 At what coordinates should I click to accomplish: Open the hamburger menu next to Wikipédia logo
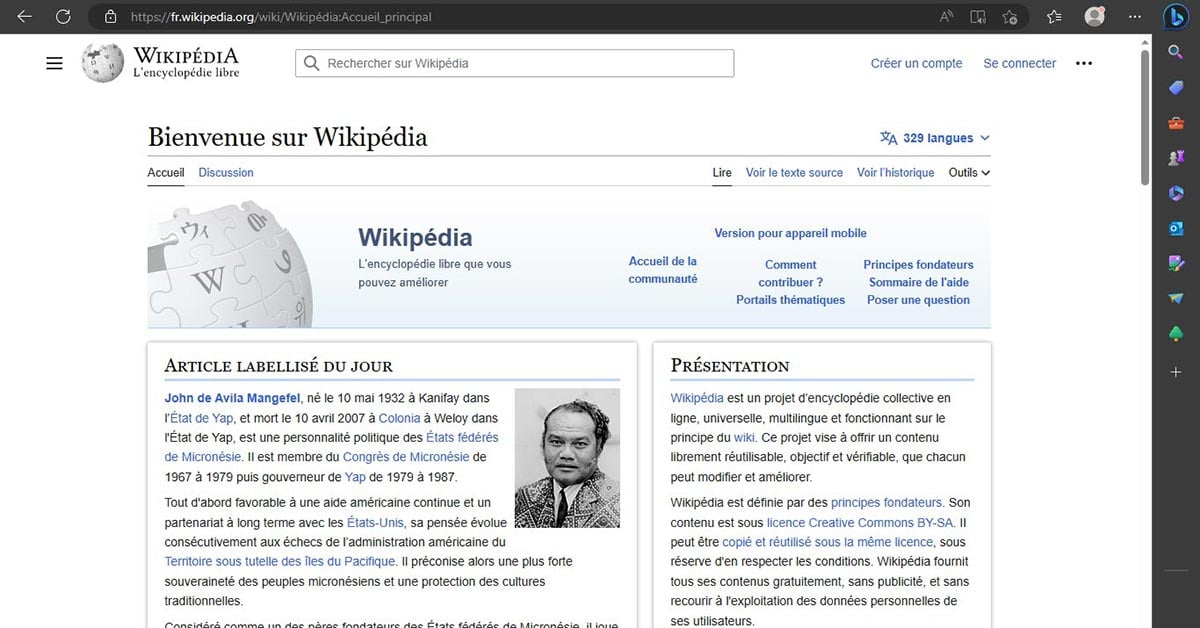pyautogui.click(x=54, y=62)
